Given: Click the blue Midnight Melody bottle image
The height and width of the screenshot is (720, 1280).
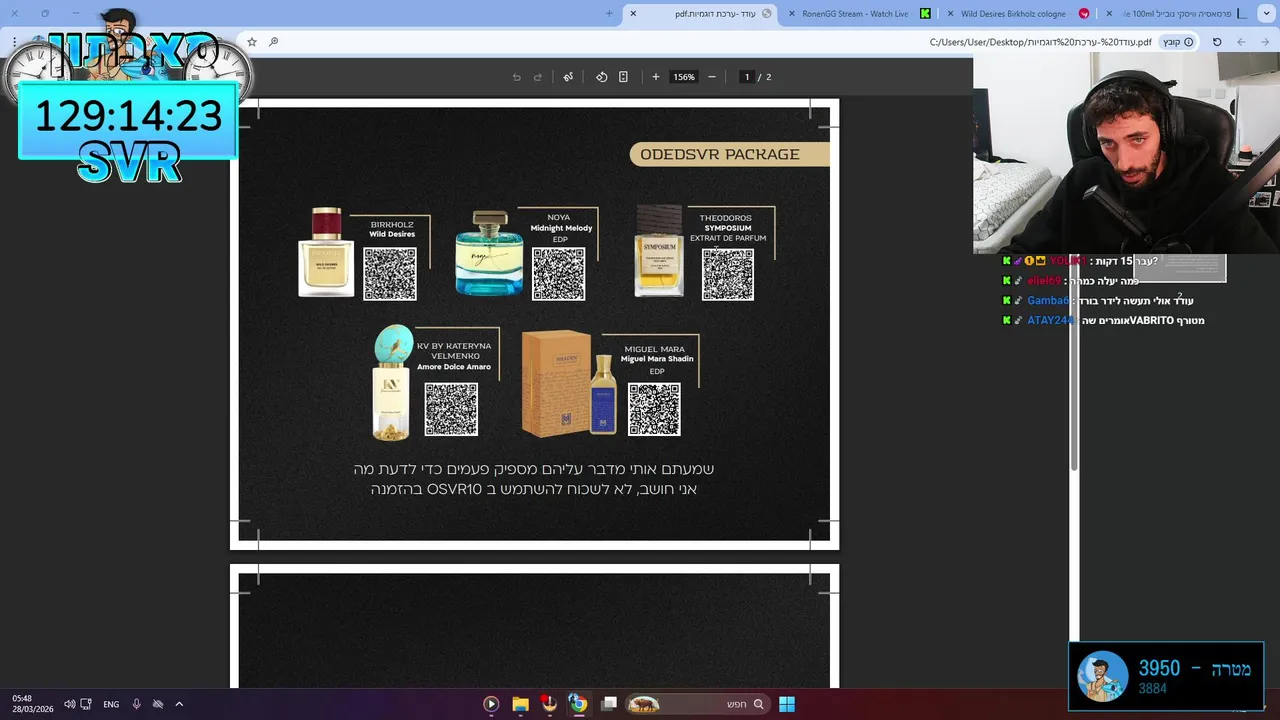Looking at the screenshot, I should coord(489,254).
